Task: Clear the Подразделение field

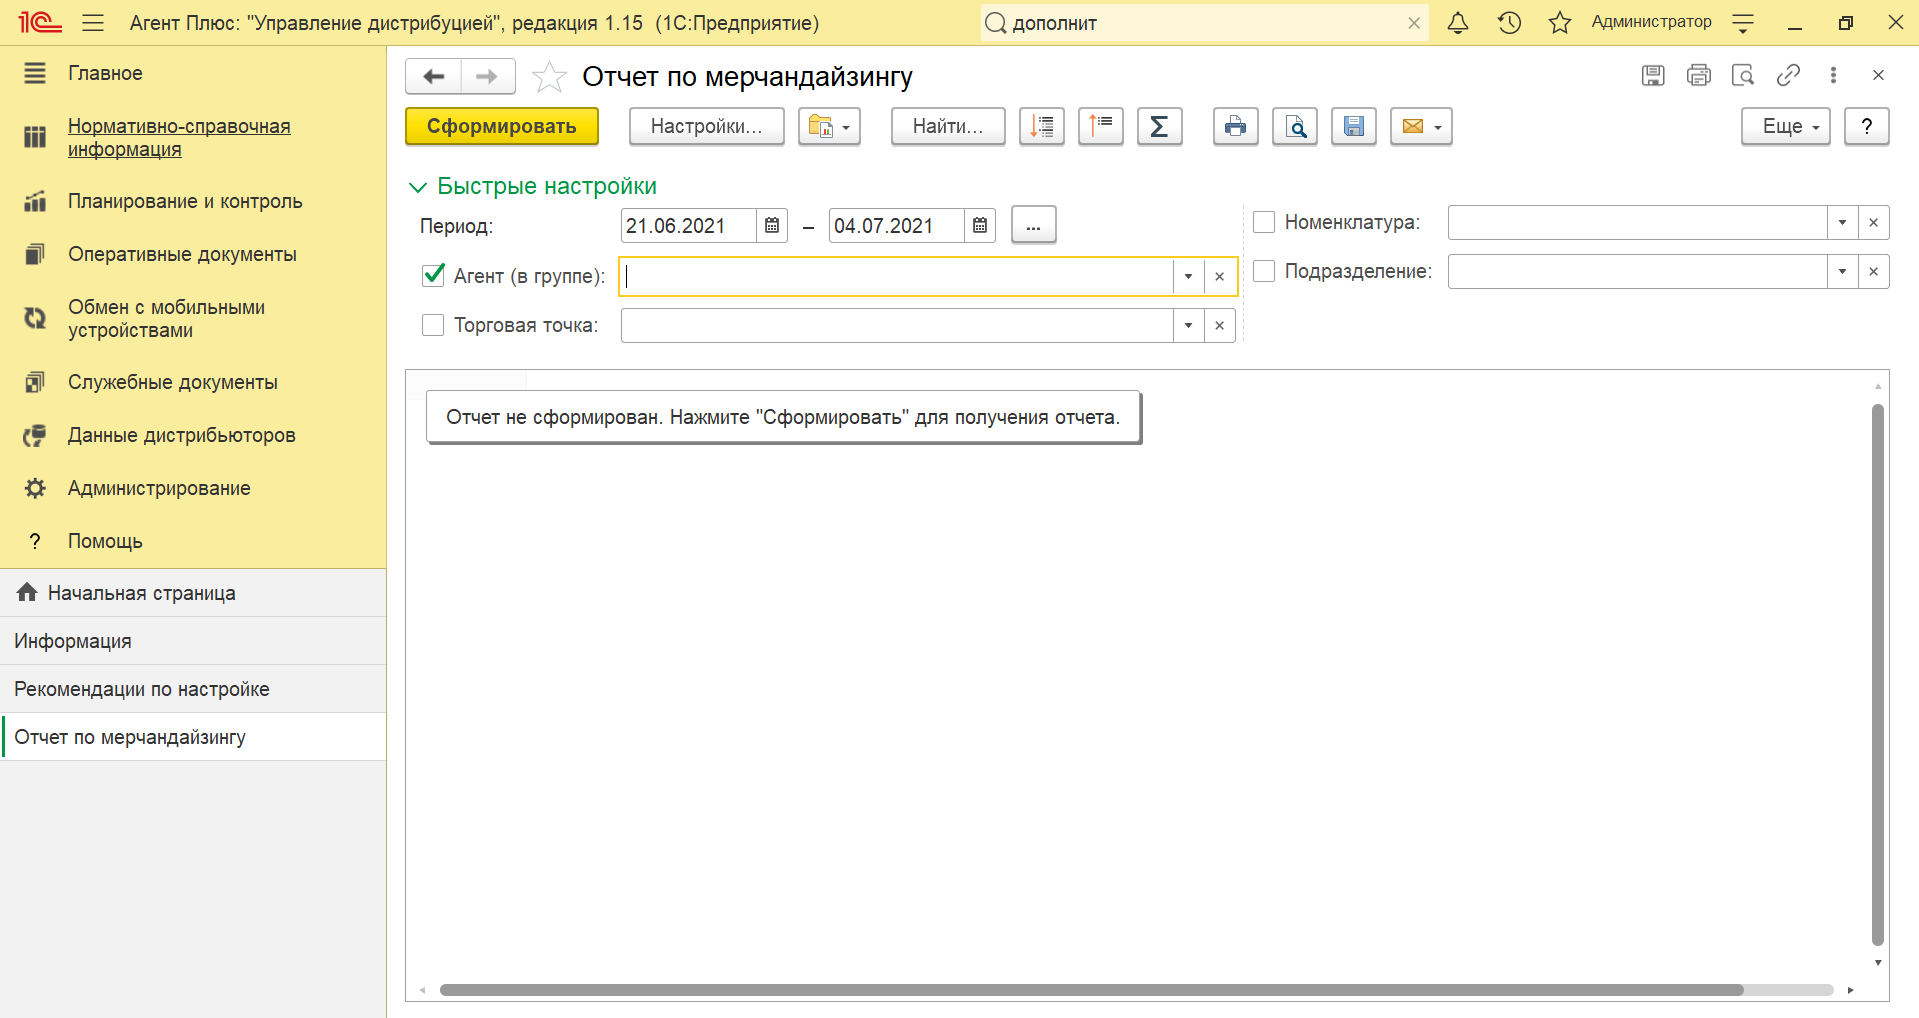Action: pos(1874,271)
